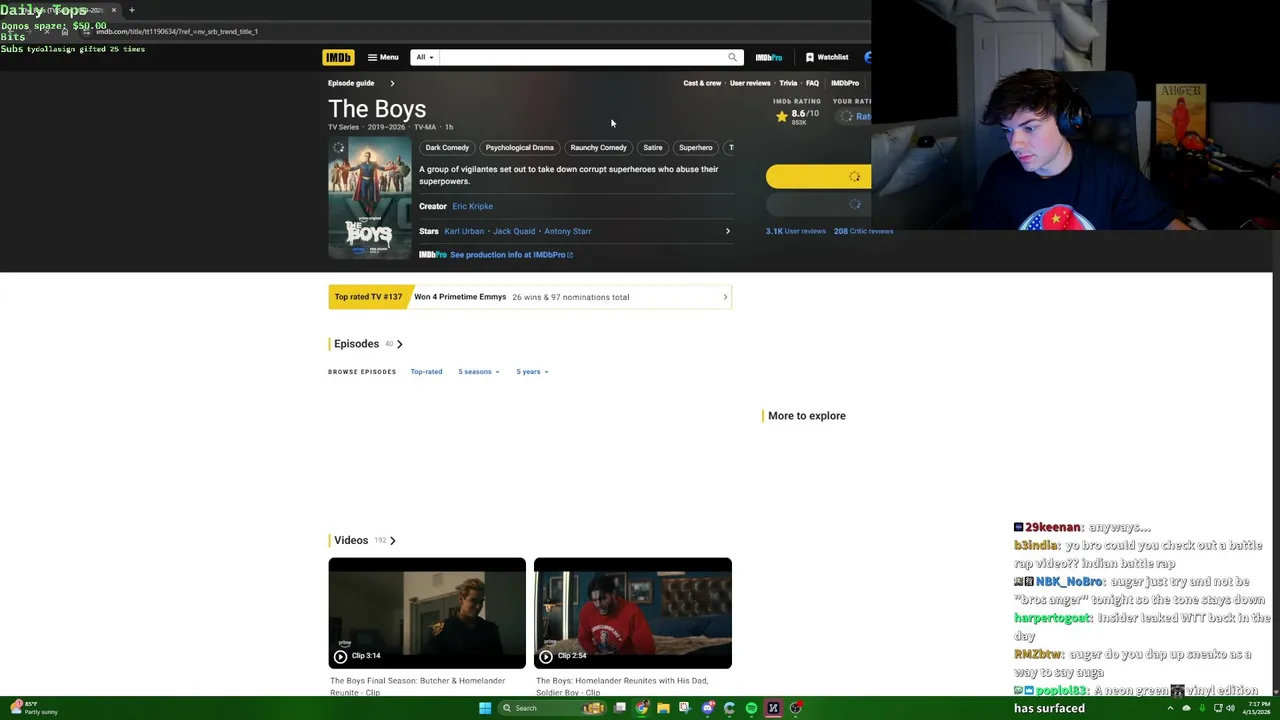Expand Stars row chevron arrow

tap(727, 231)
